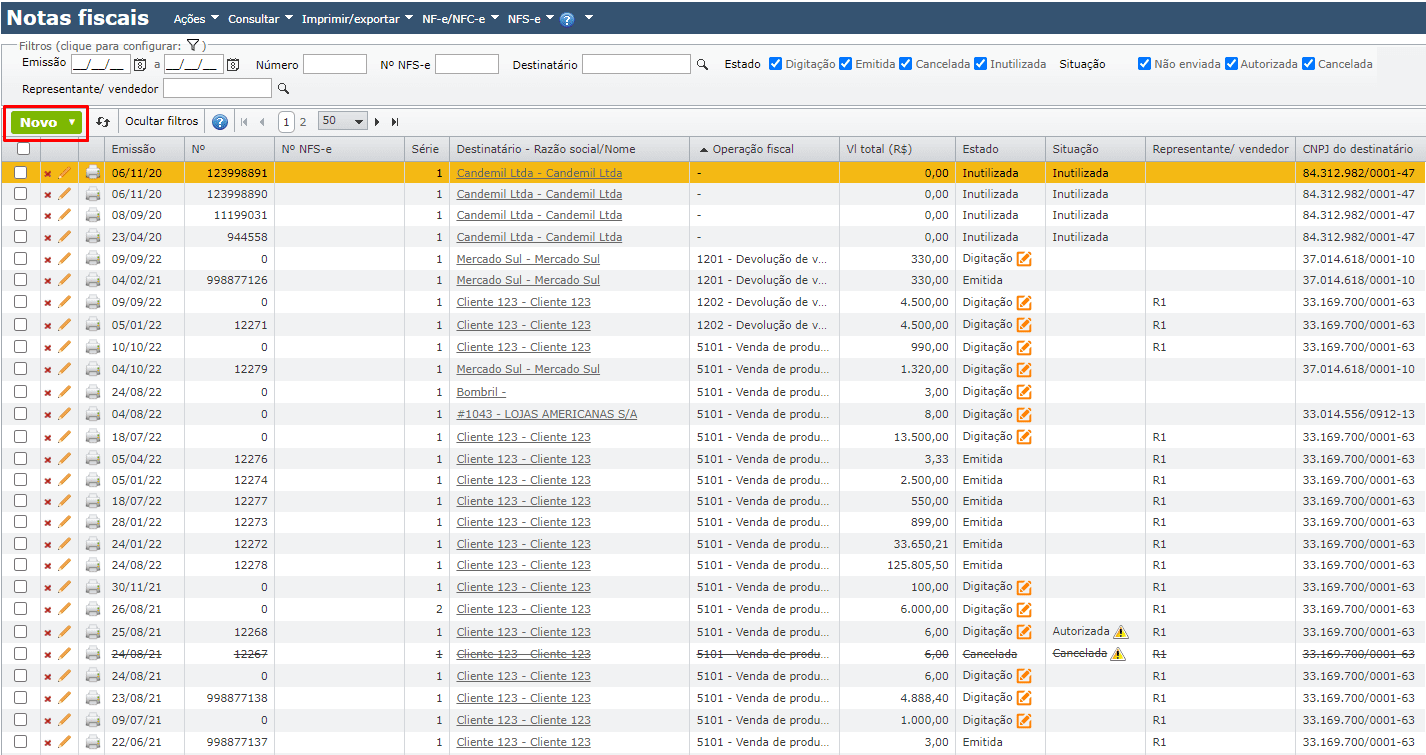Open the NF-e/NFC-e menu

click(x=461, y=19)
